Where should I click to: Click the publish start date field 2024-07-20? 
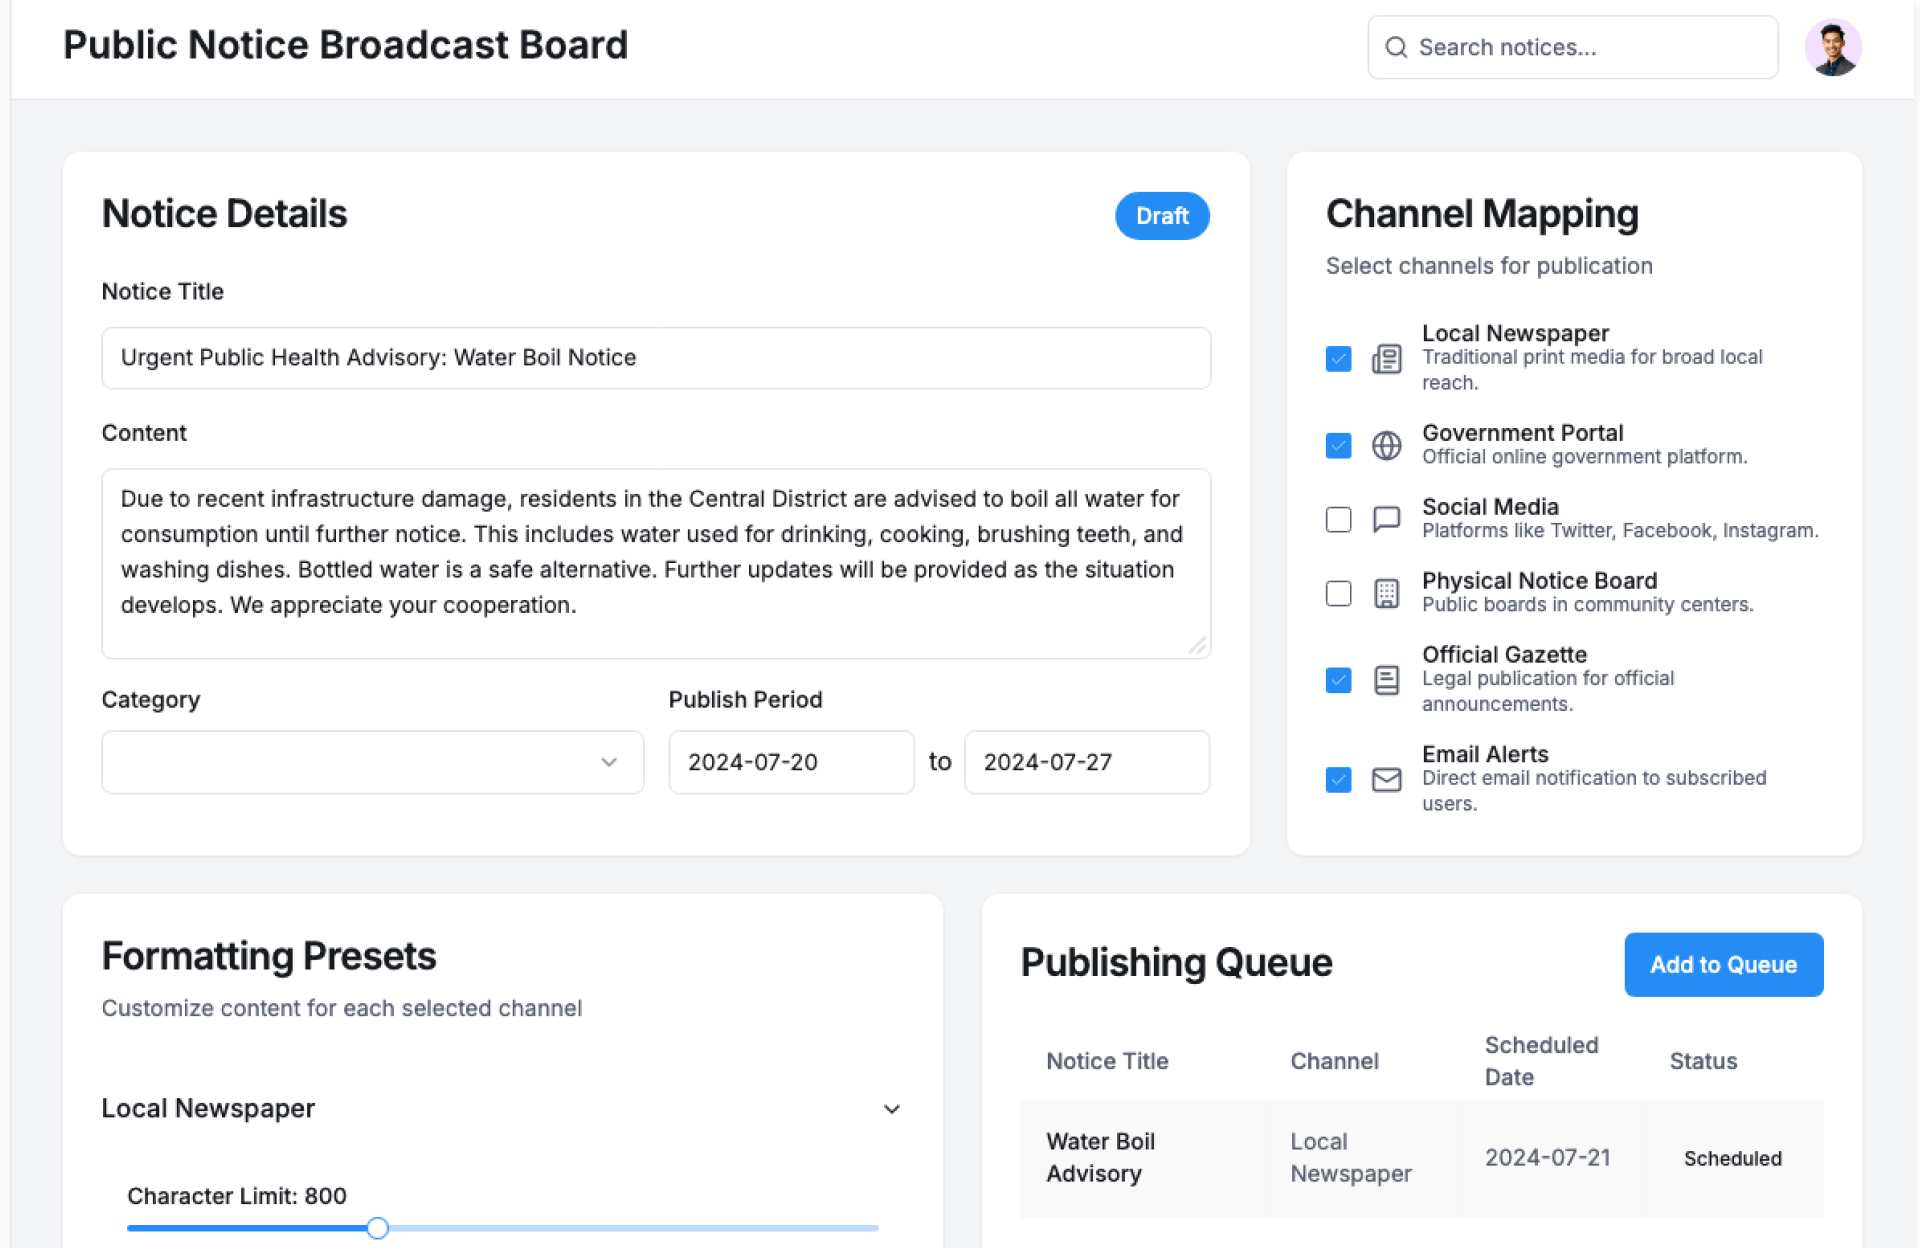pyautogui.click(x=790, y=762)
